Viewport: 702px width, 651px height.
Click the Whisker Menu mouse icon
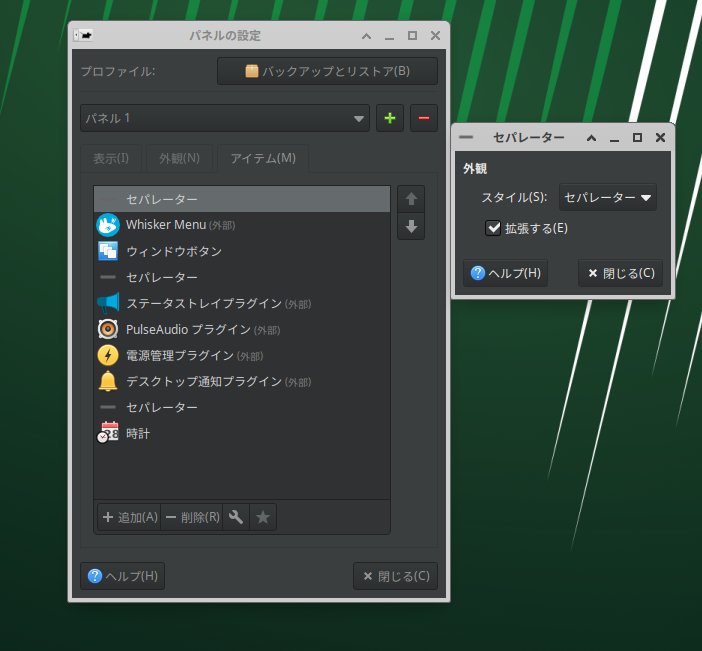point(108,225)
